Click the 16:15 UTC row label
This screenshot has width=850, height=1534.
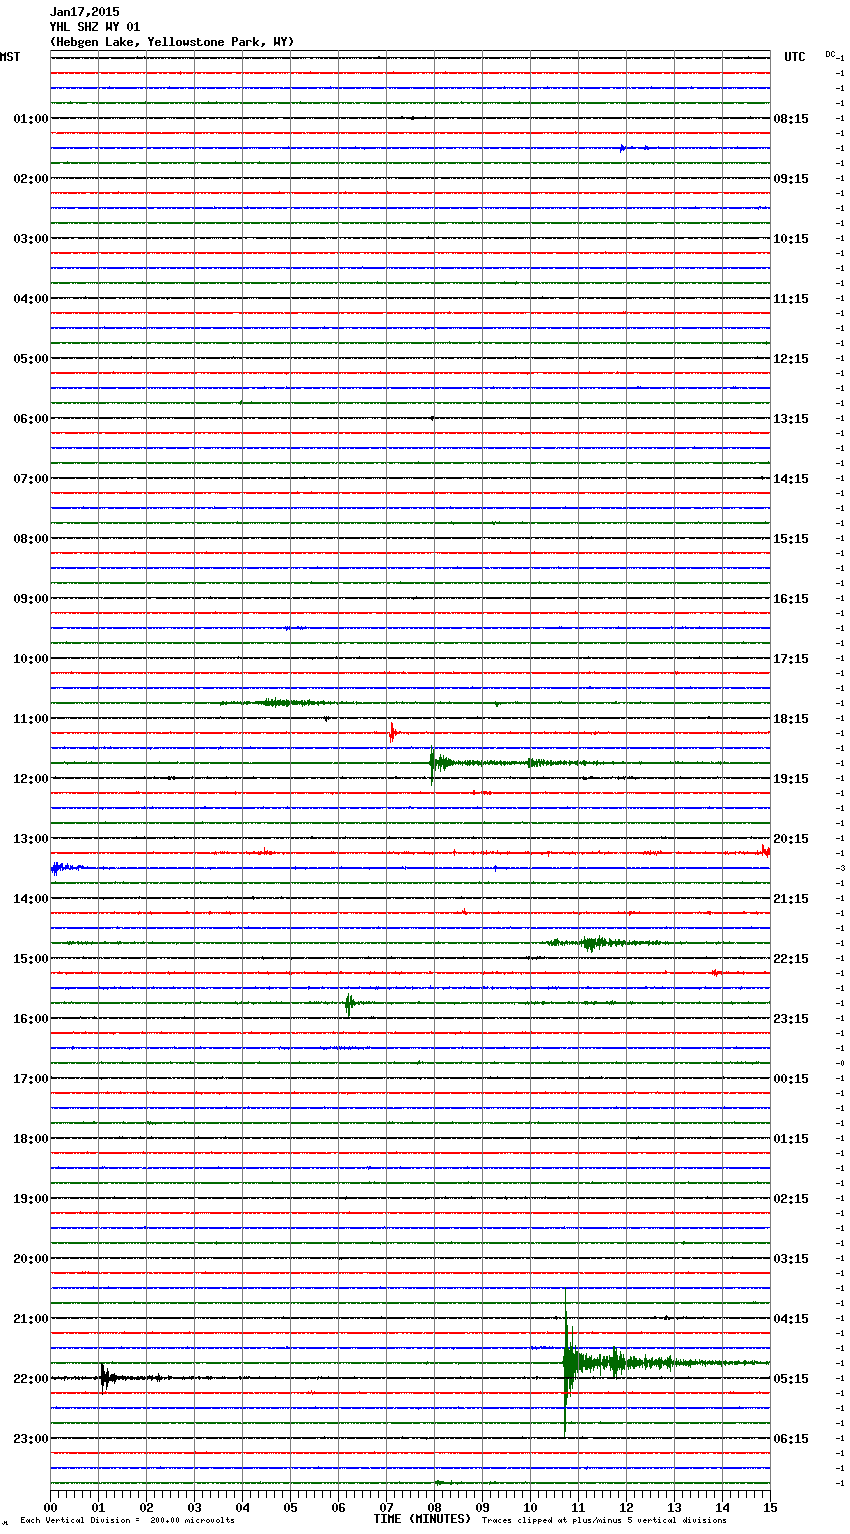click(x=791, y=599)
